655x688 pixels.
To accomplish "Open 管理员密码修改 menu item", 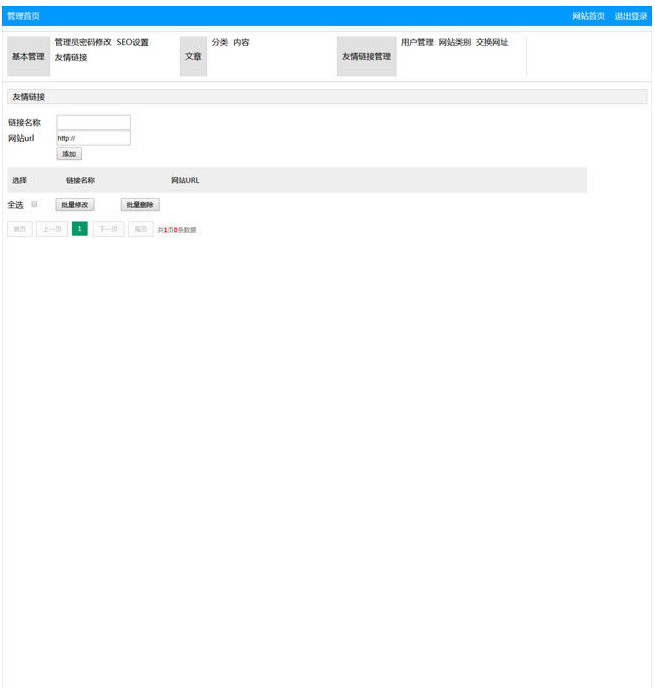I will (x=83, y=43).
